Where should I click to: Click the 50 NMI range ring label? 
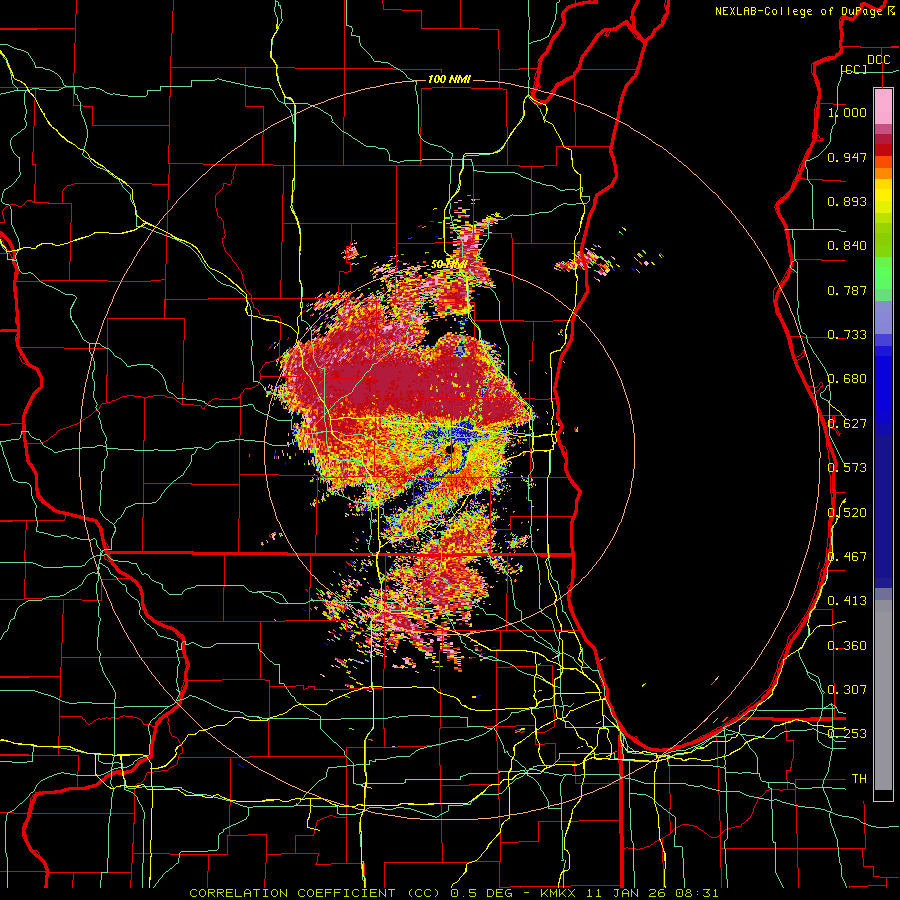tap(449, 265)
